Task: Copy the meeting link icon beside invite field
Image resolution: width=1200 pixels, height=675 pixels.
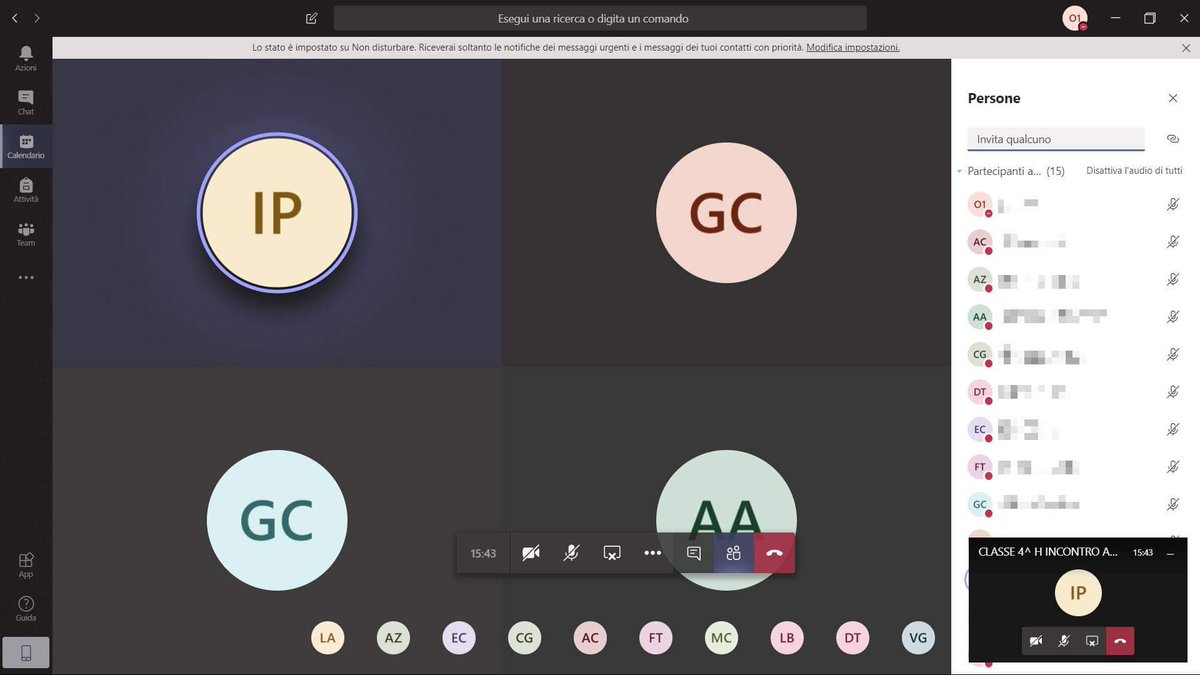Action: (x=1173, y=139)
